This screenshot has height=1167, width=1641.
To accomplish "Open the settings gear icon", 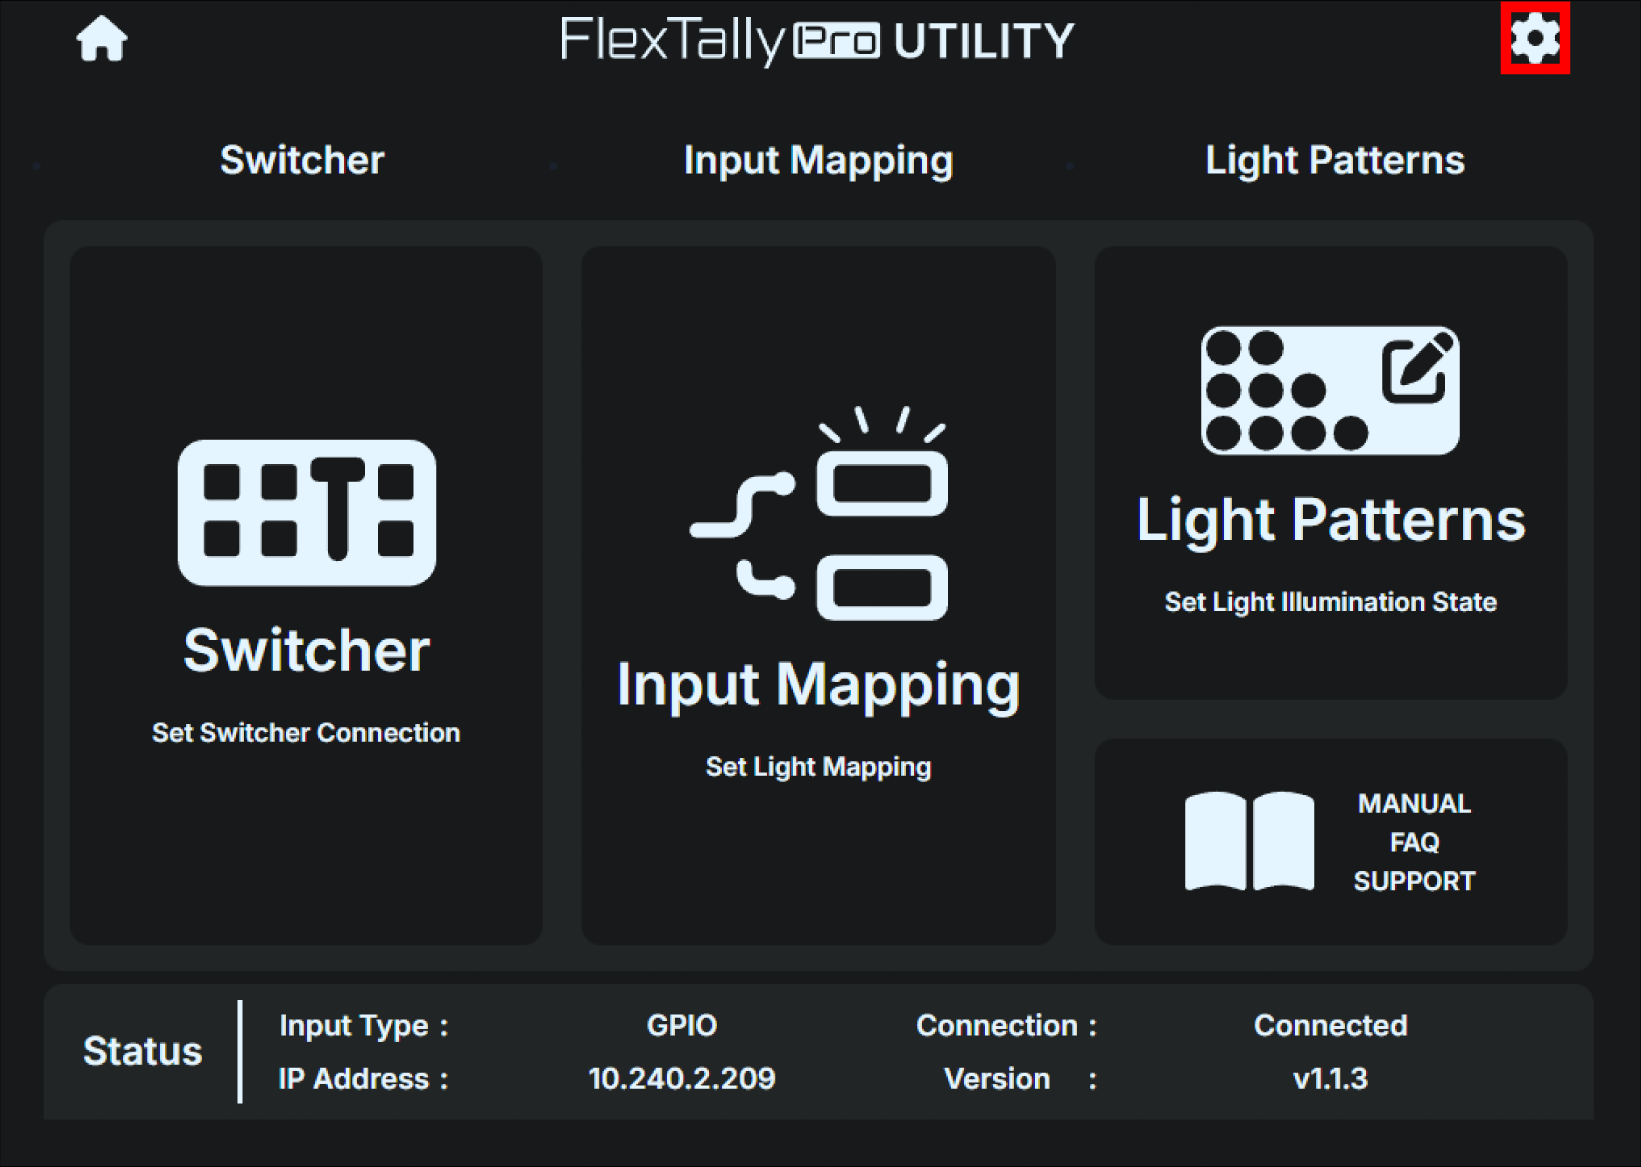I will 1535,39.
